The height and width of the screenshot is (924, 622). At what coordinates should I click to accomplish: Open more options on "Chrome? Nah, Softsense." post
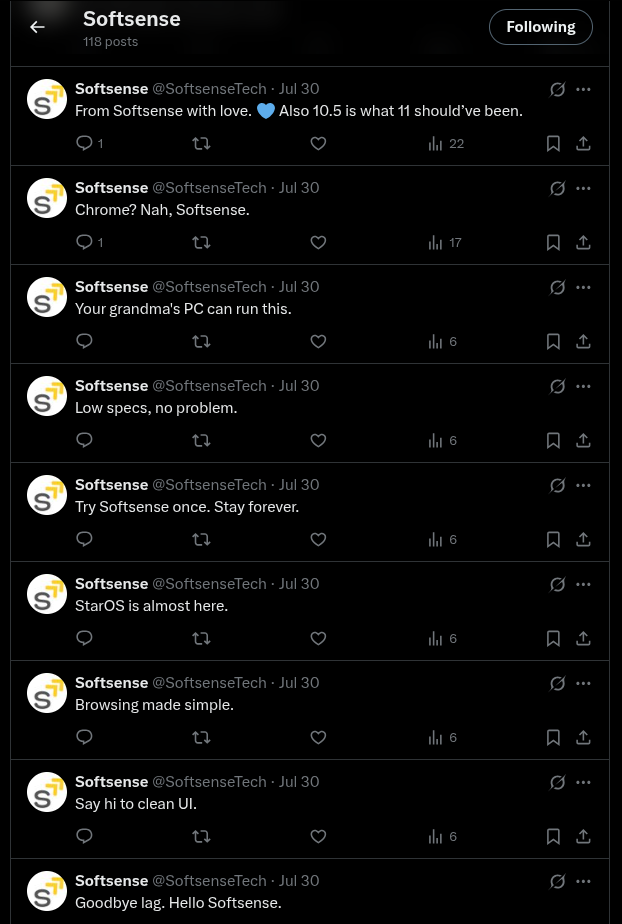click(x=584, y=188)
